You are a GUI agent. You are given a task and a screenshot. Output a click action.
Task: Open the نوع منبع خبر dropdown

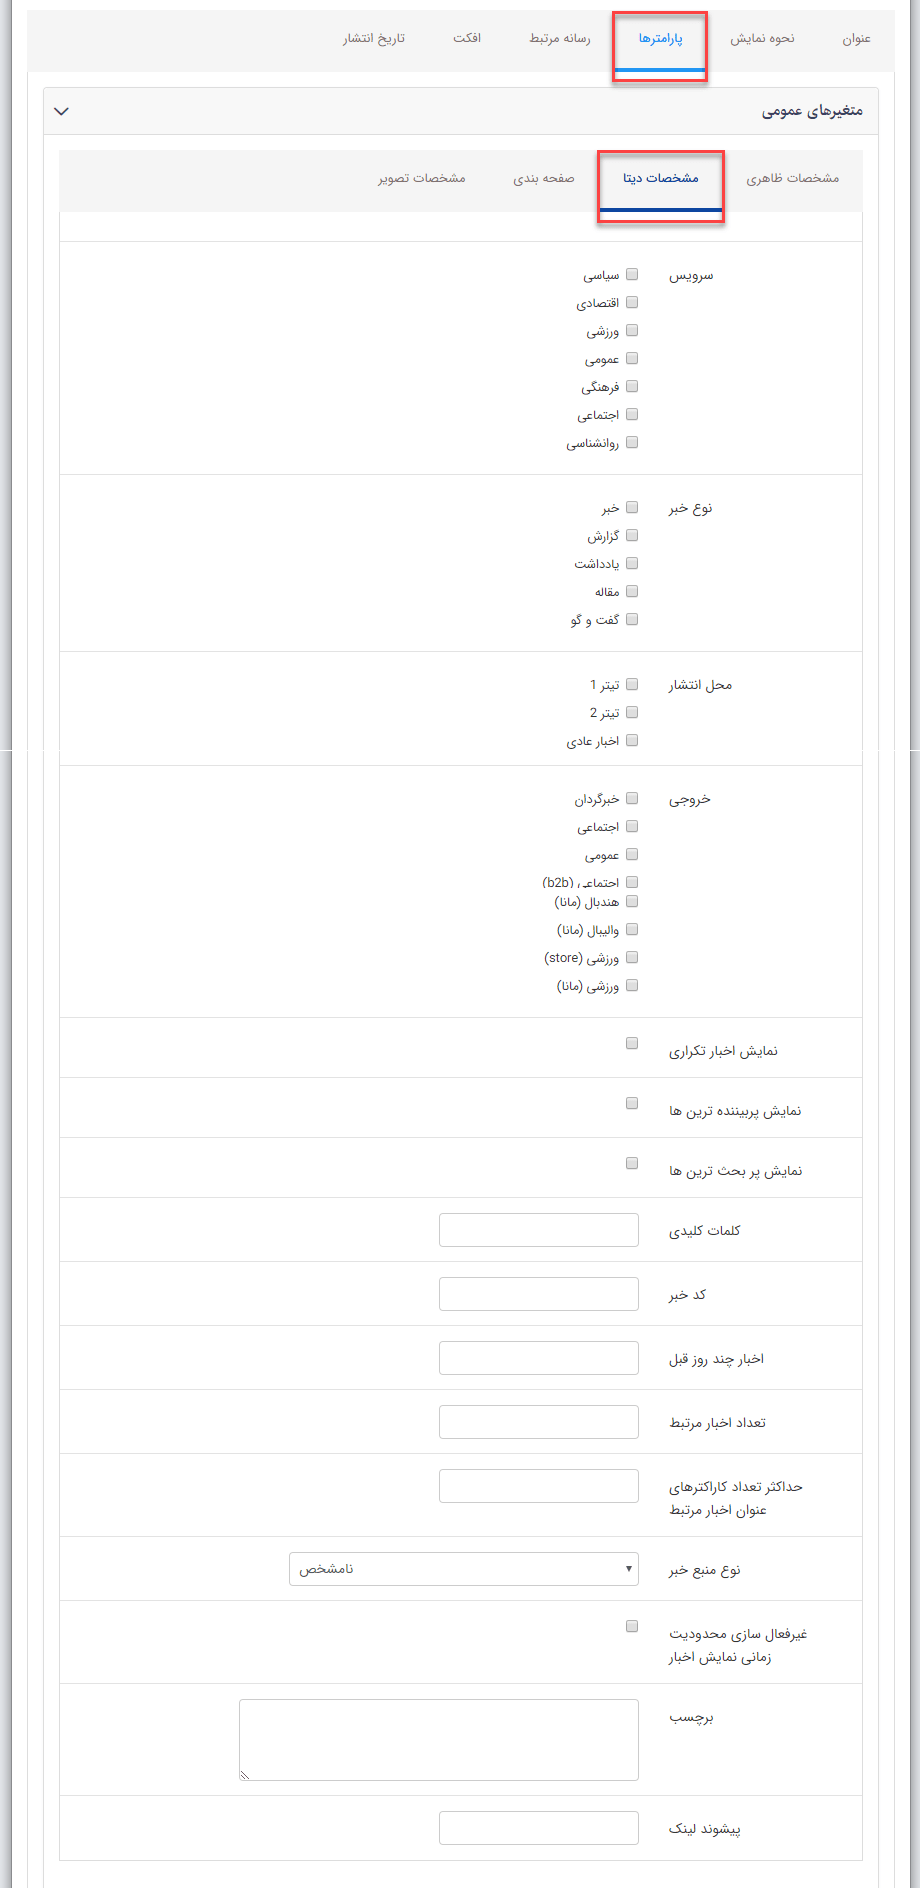(464, 1568)
